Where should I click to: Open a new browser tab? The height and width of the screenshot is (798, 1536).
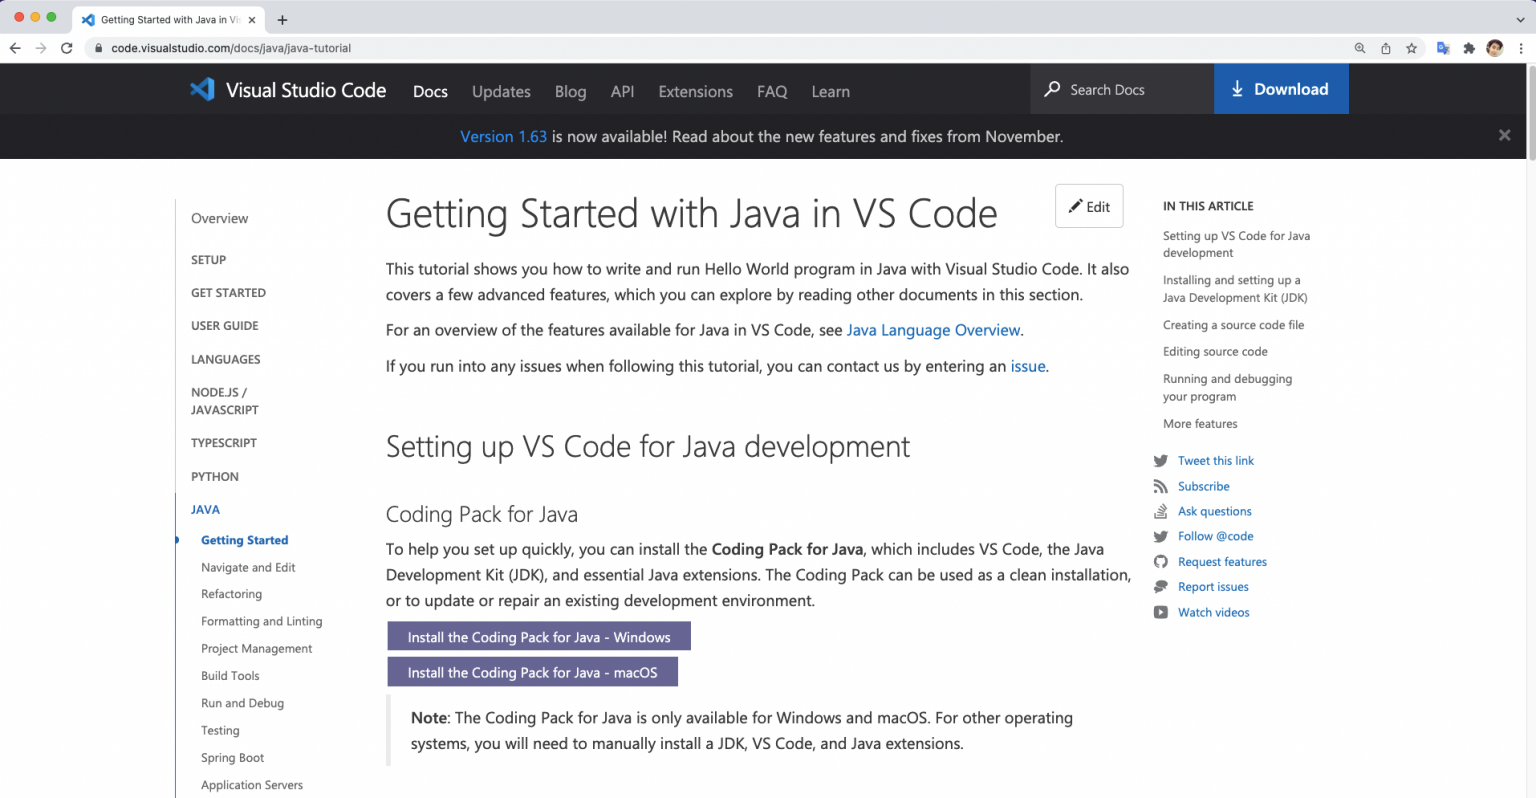283,20
